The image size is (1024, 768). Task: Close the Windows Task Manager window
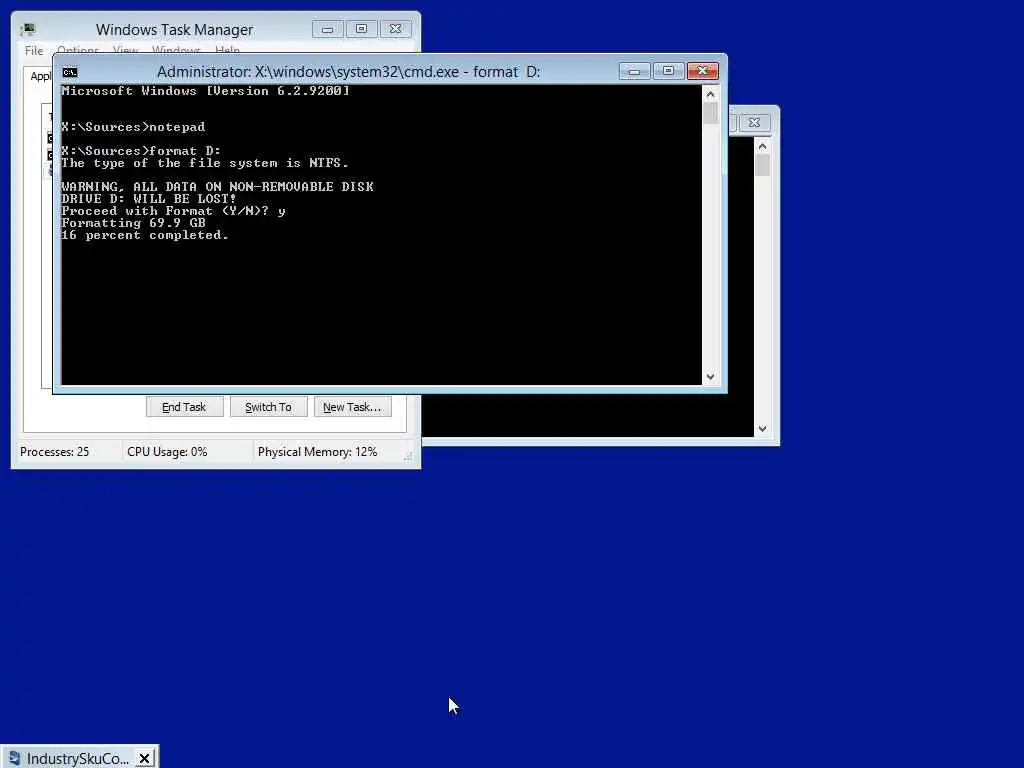coord(395,29)
